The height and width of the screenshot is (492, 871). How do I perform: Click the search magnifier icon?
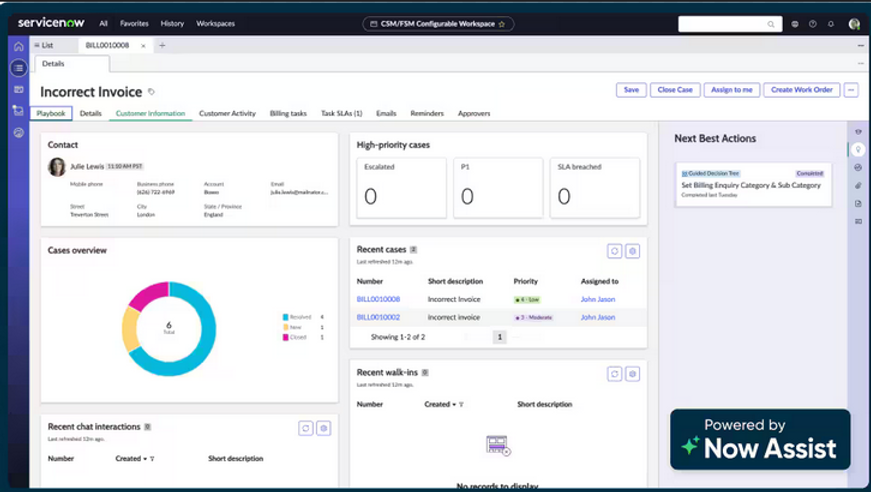click(771, 24)
